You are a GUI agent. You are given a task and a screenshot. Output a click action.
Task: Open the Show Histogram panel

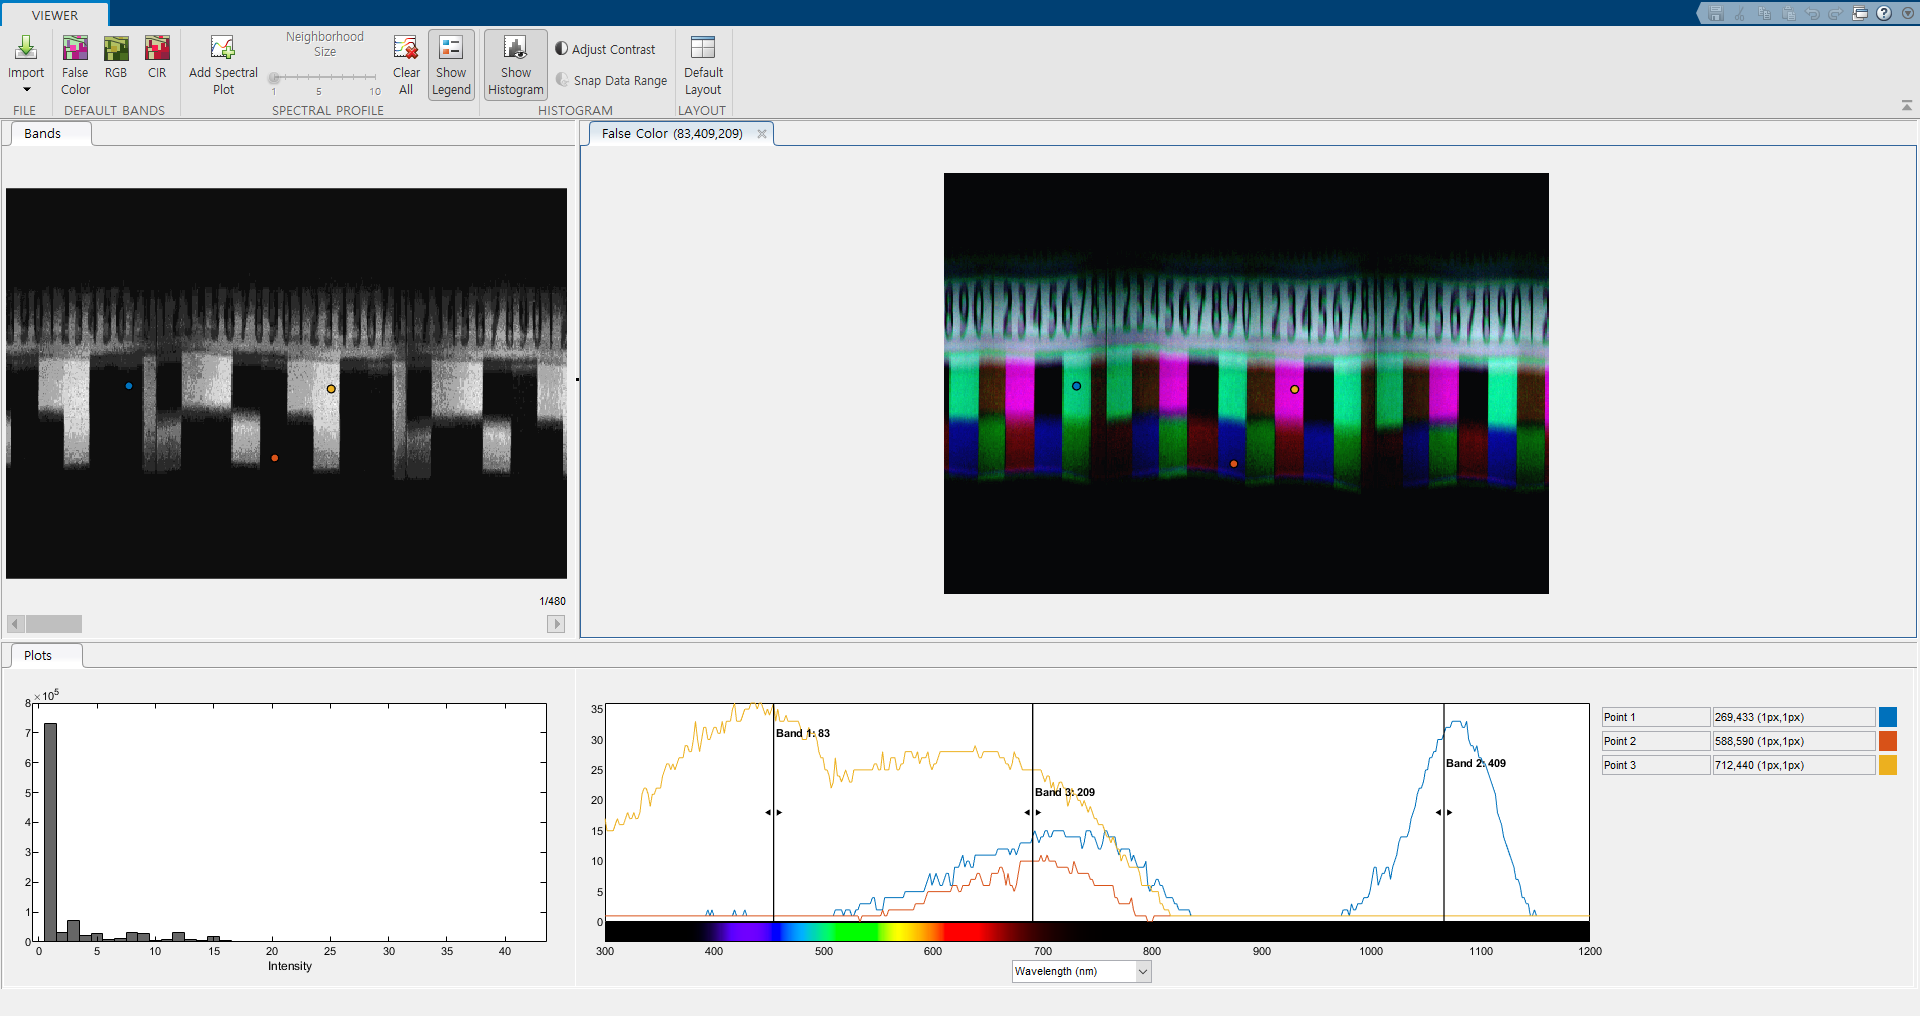tap(514, 63)
